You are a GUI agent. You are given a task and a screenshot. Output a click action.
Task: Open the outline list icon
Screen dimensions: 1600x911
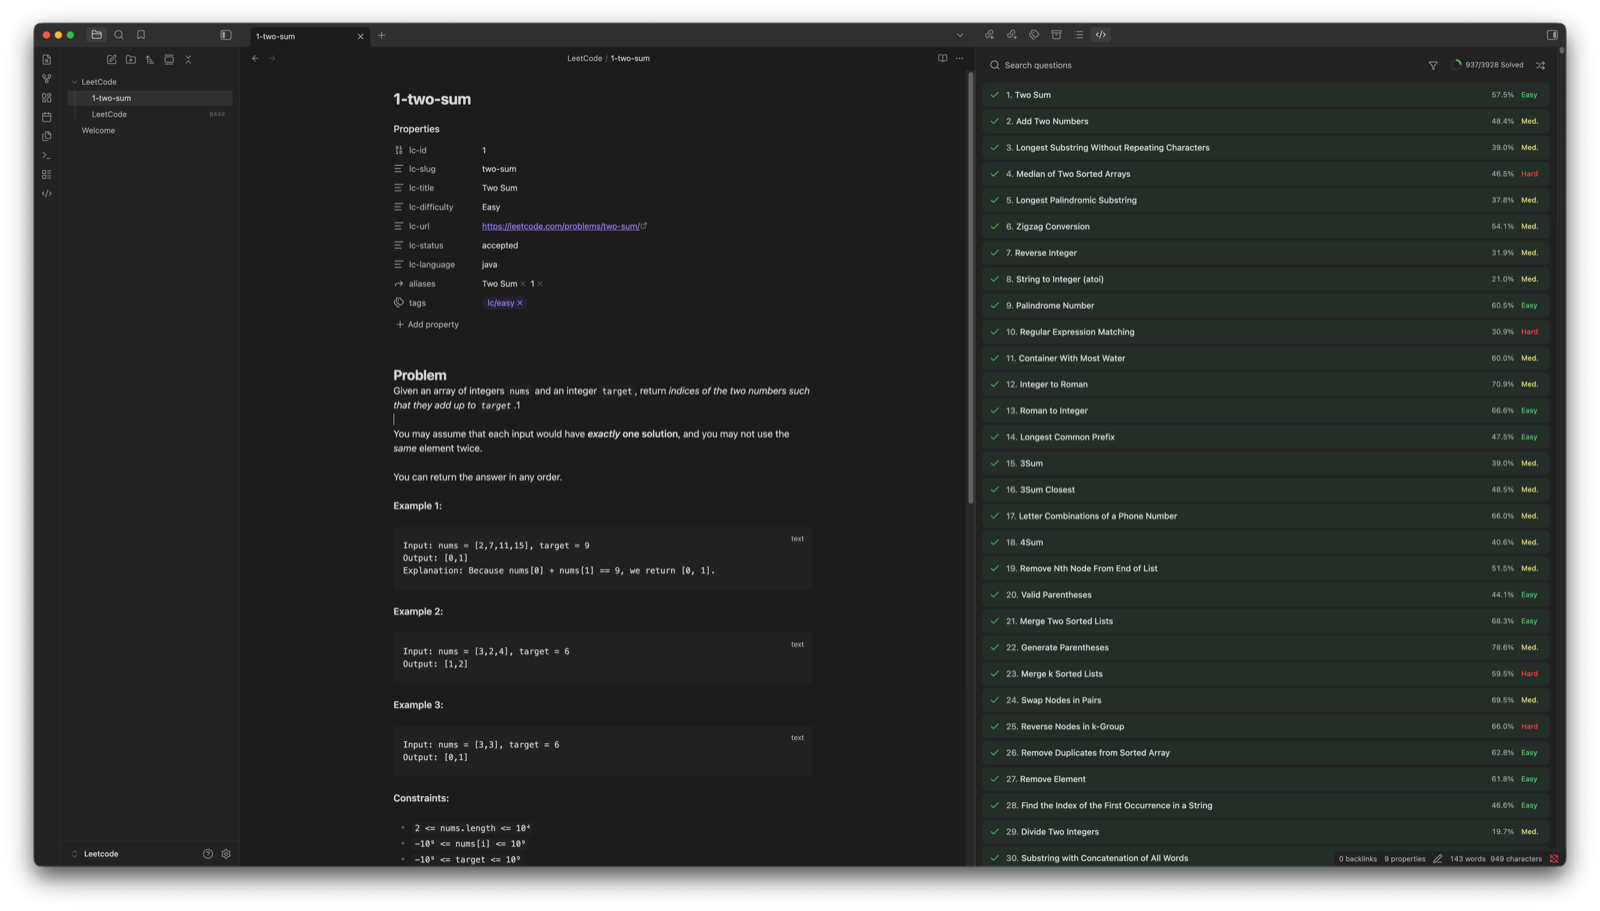1078,35
